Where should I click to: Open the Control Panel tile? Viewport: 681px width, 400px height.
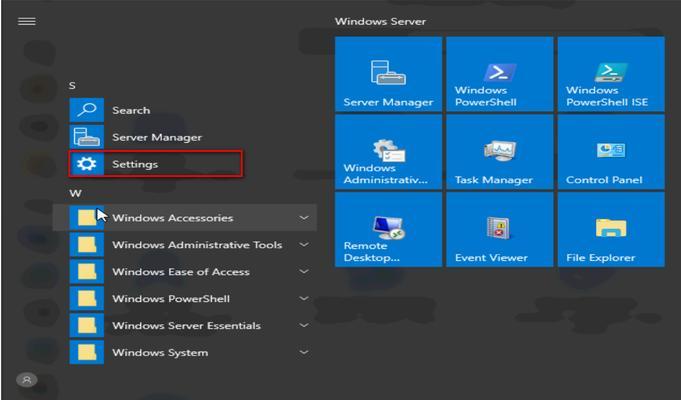click(611, 152)
